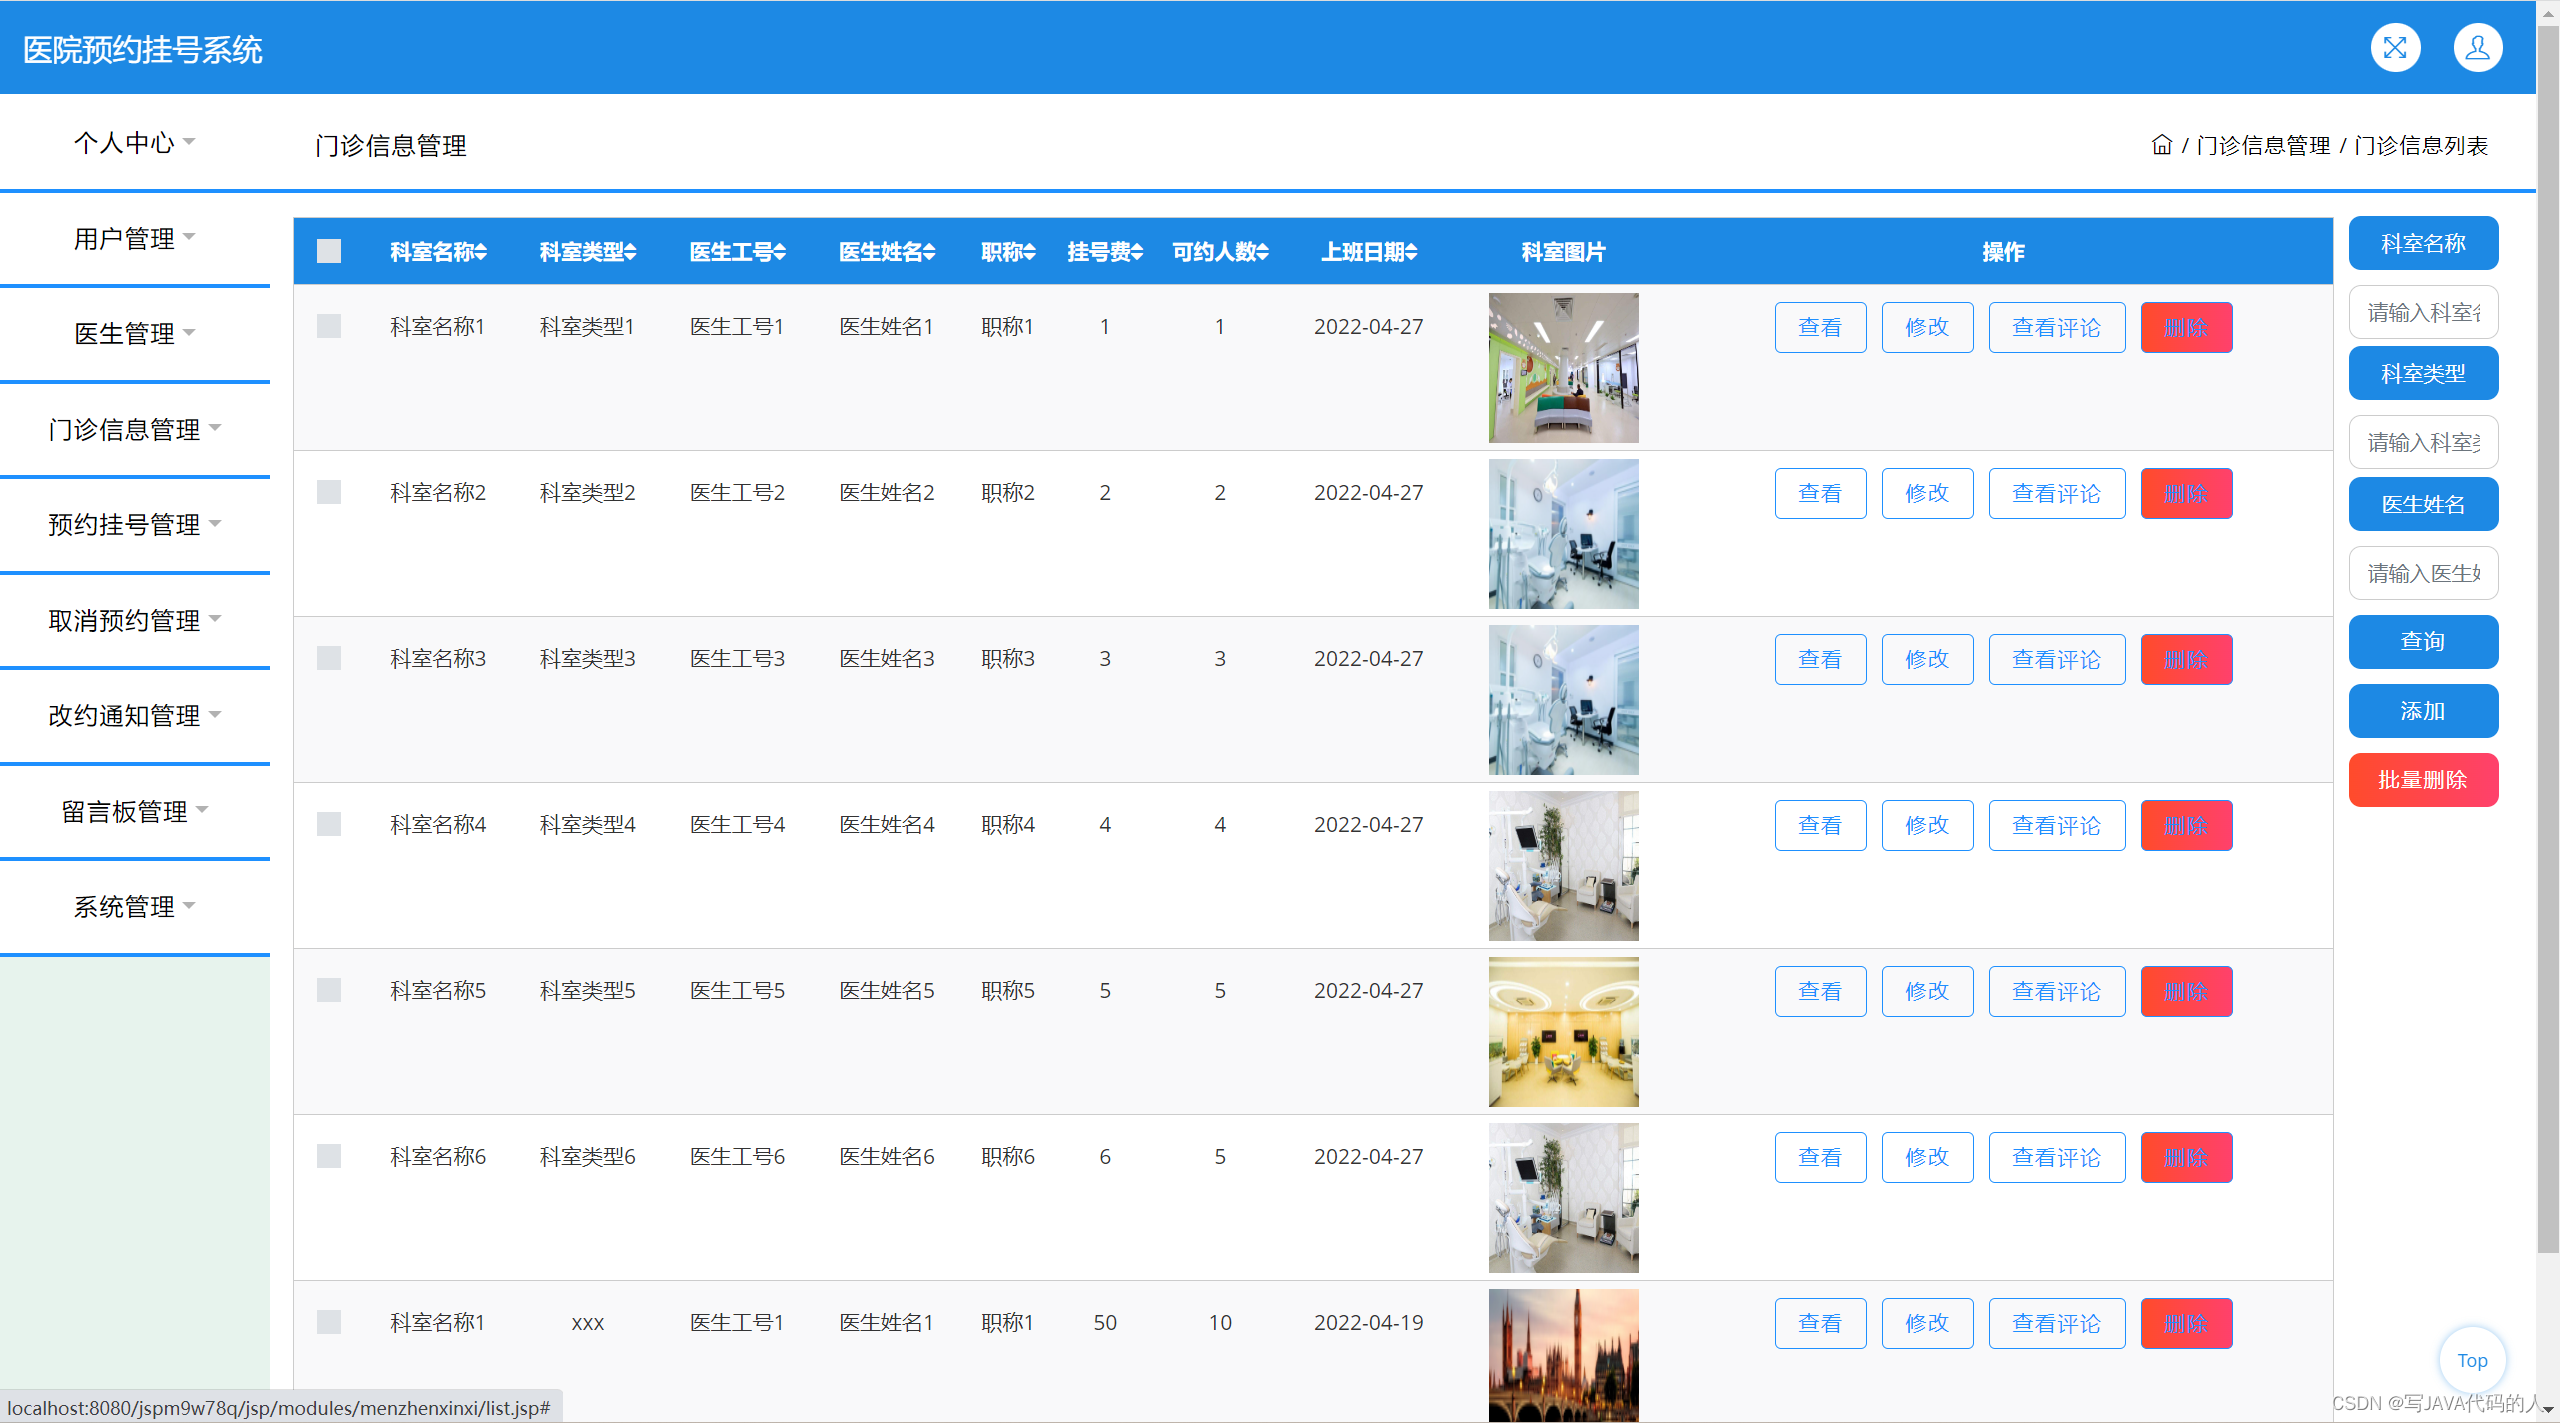
Task: Expand the 系统管理 sidebar menu
Action: [x=134, y=906]
